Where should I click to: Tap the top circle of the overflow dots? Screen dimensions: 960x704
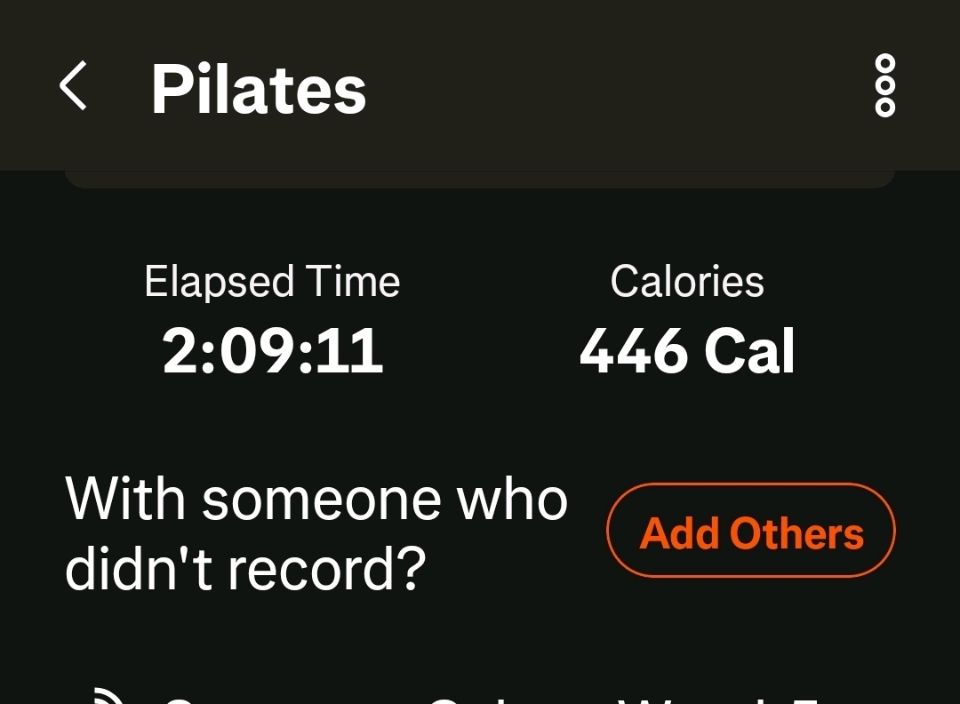[885, 64]
